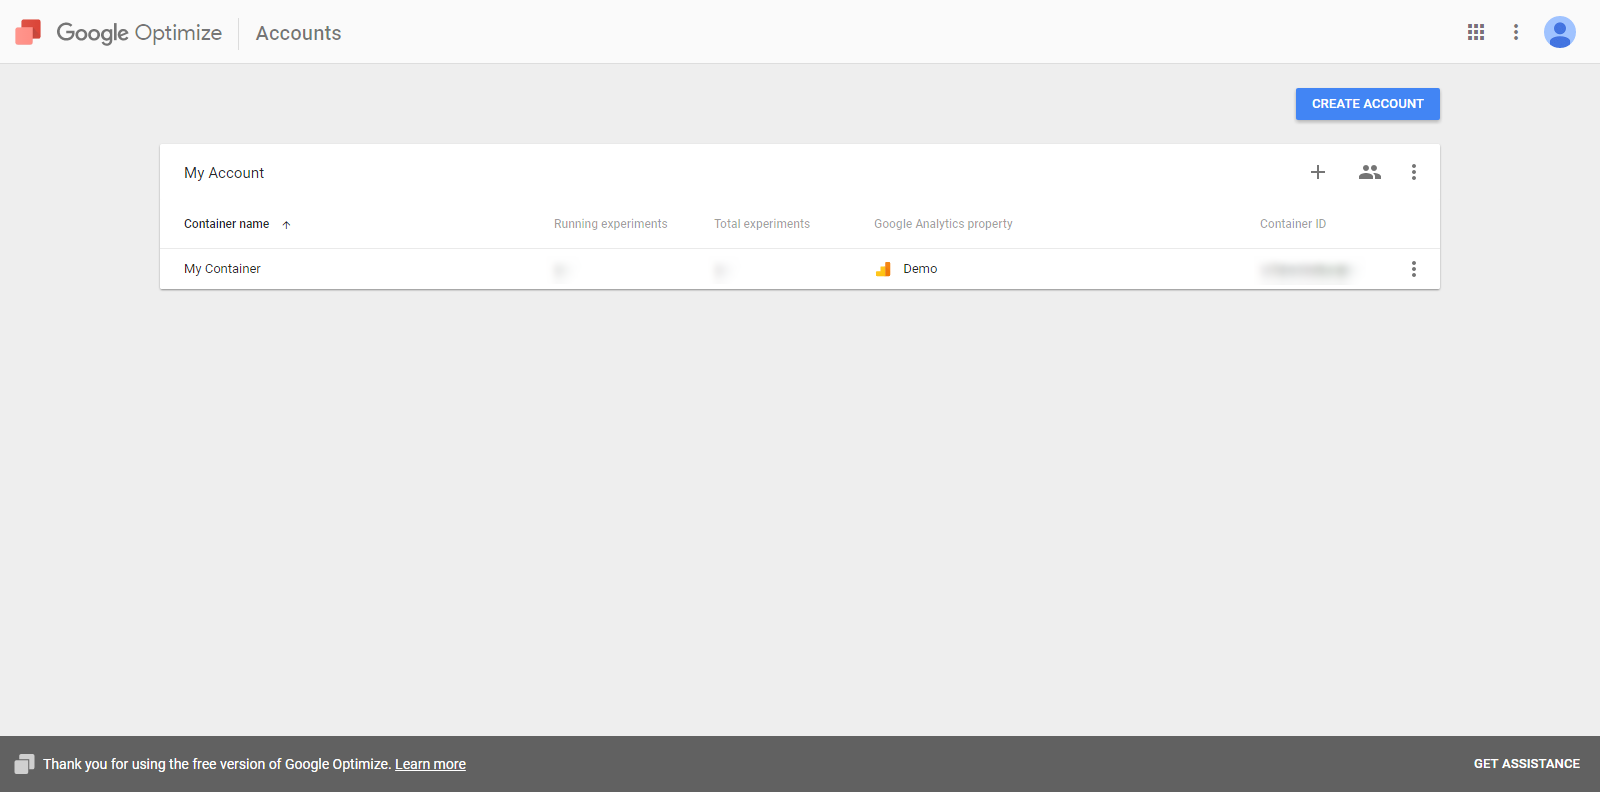Image resolution: width=1600 pixels, height=792 pixels.
Task: Open the My Container row
Action: pos(222,269)
